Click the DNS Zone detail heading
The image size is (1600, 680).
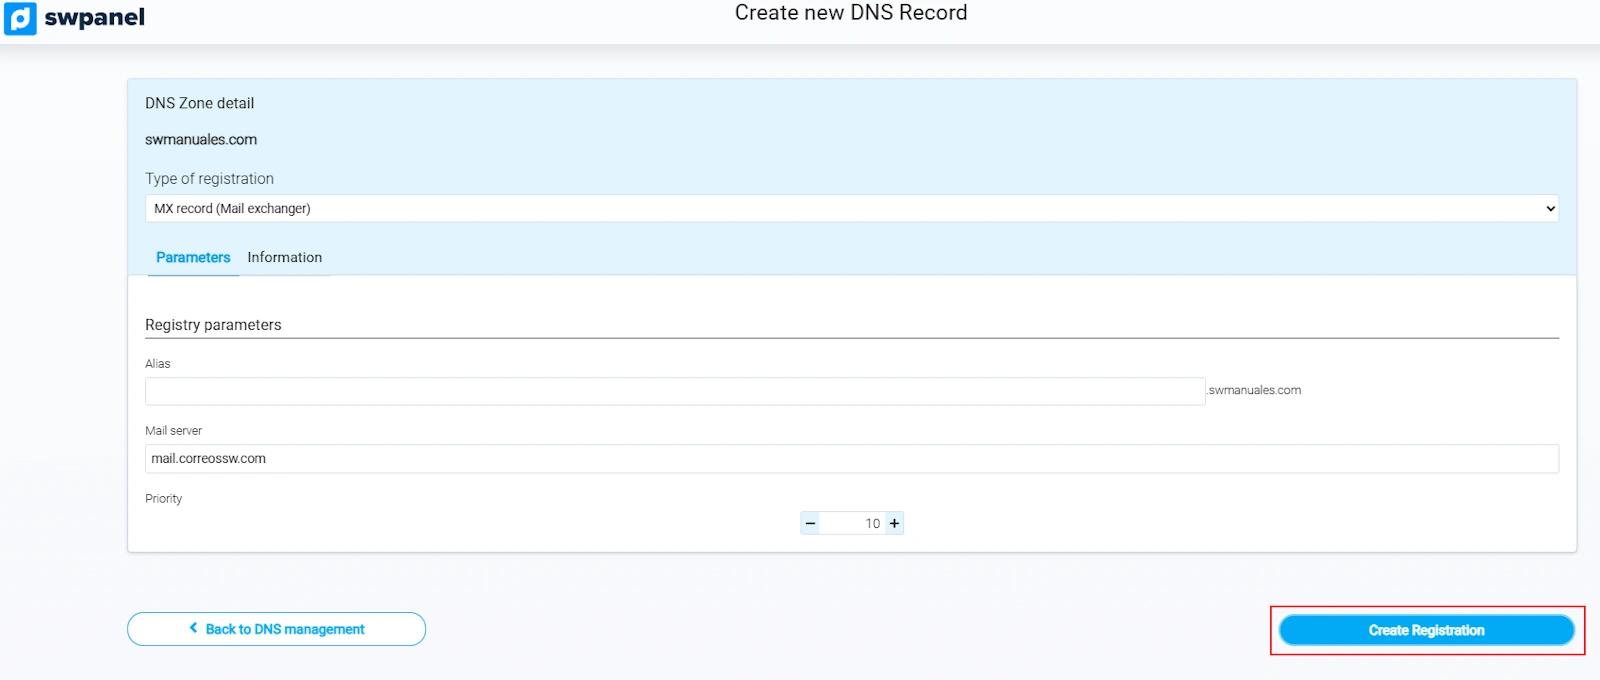pos(199,103)
